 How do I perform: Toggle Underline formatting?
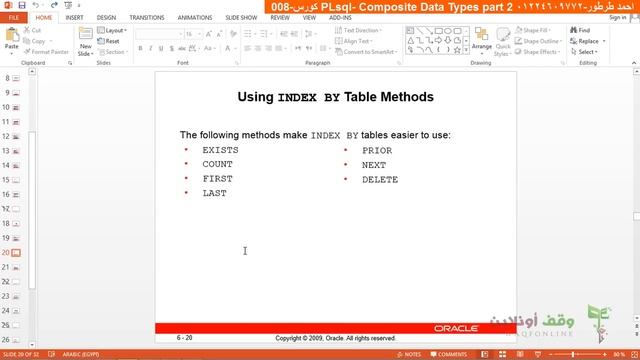(x=161, y=49)
